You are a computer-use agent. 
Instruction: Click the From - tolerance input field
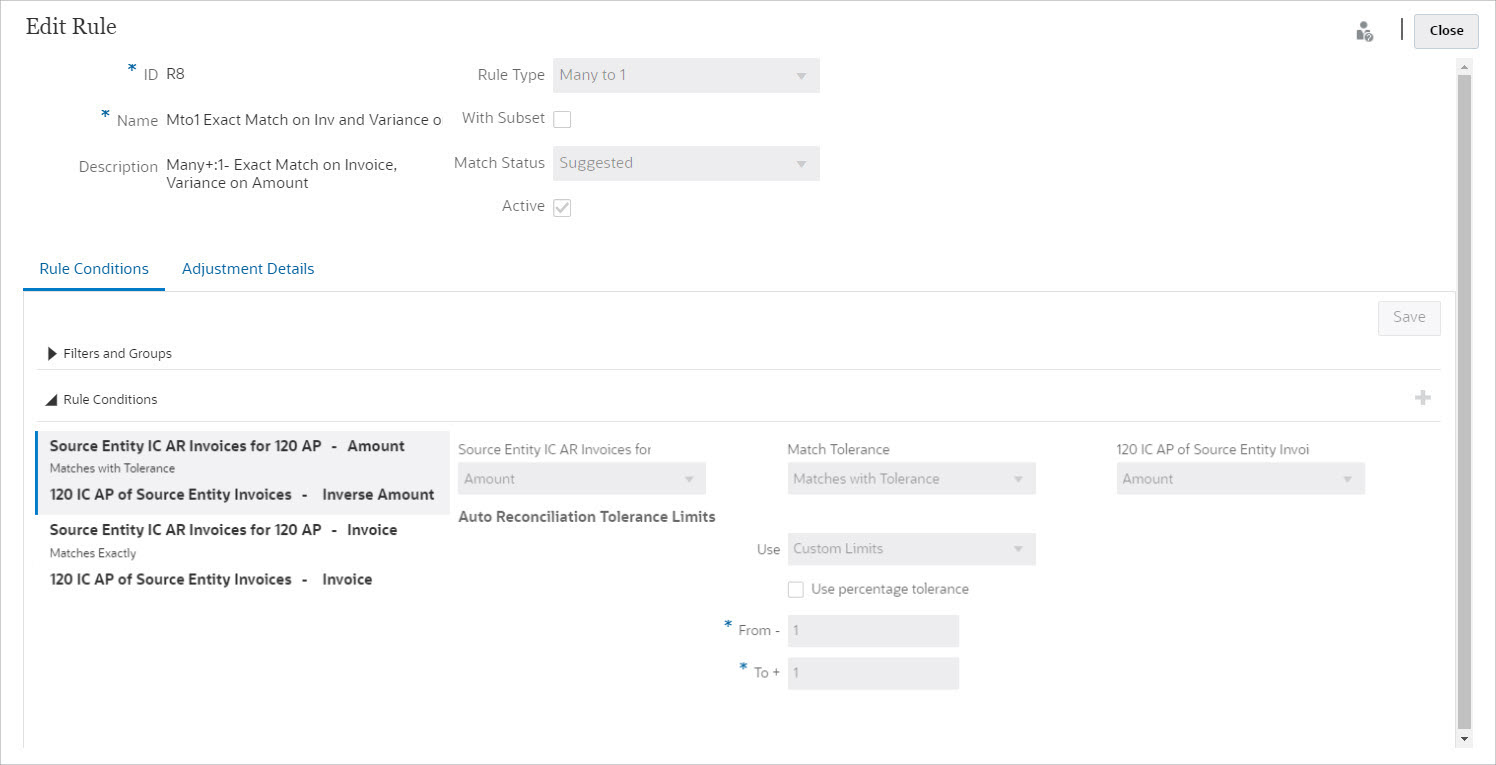click(x=873, y=631)
